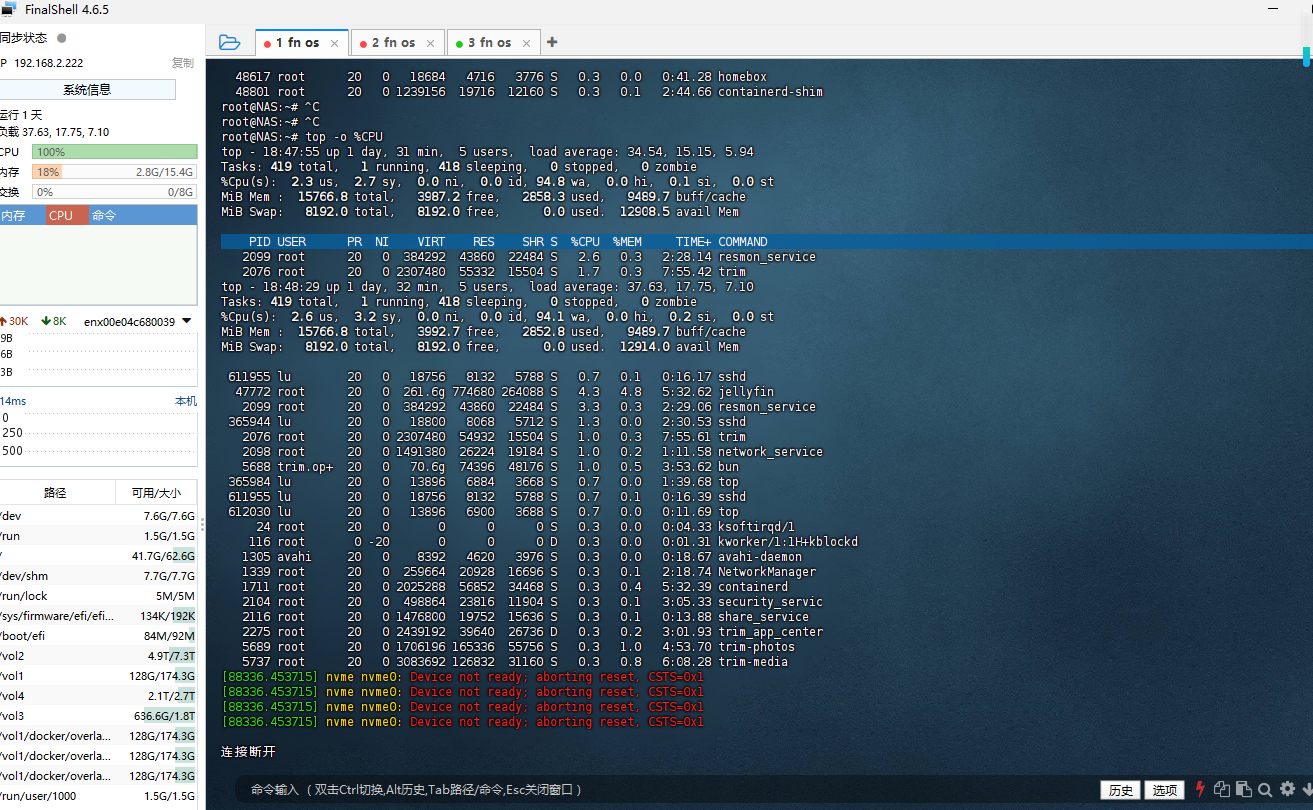Add a new session tab with plus
Screen dimensions: 1313x810
coord(552,42)
